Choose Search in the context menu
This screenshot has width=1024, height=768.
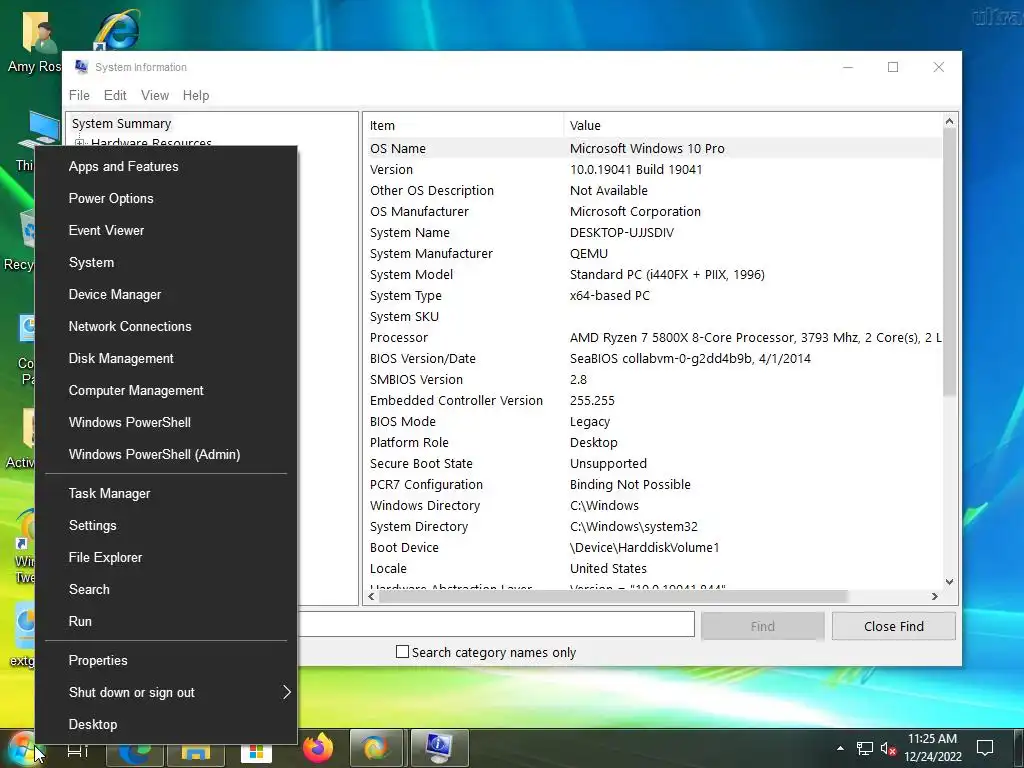166,590
